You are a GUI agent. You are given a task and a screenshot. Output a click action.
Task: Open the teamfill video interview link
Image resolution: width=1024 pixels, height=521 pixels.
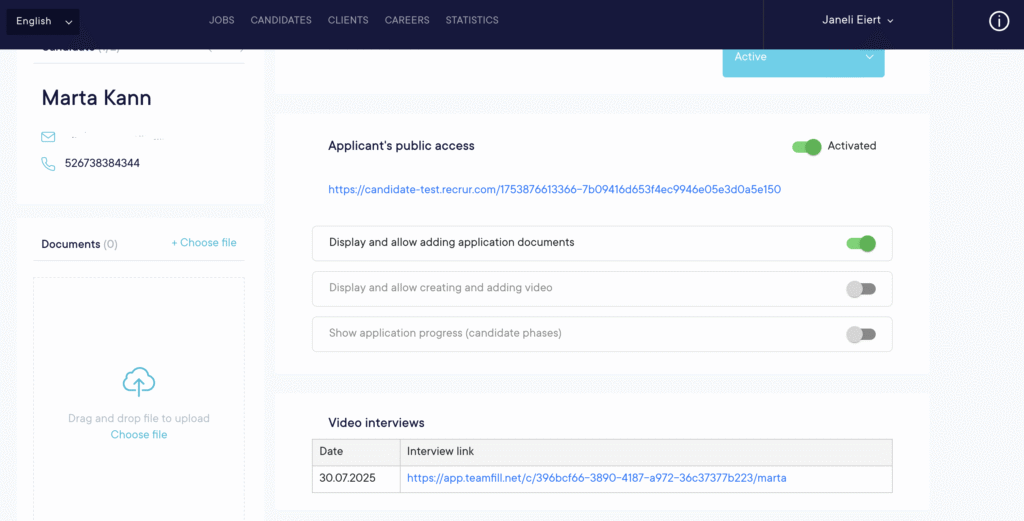596,478
